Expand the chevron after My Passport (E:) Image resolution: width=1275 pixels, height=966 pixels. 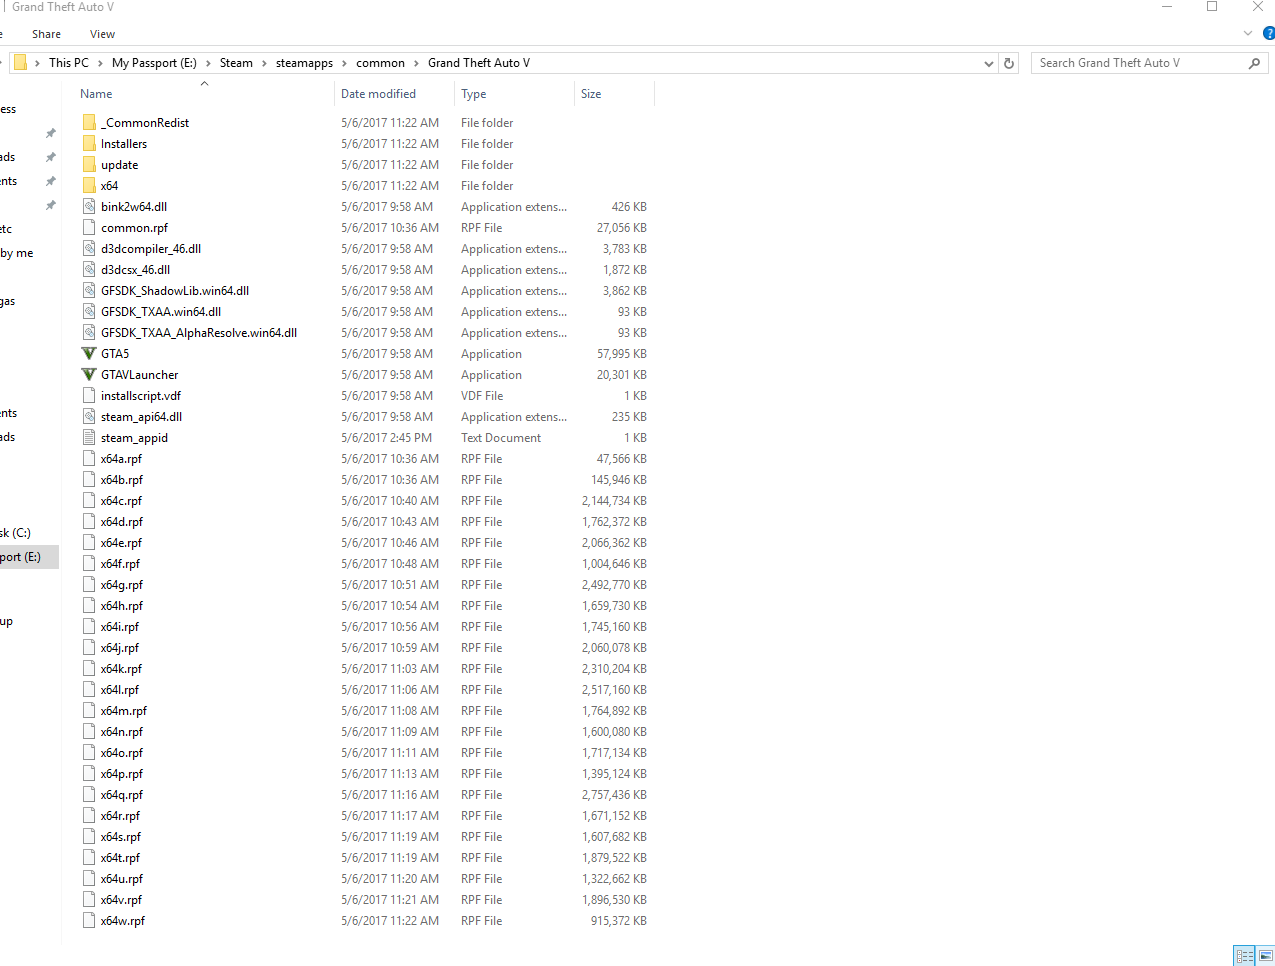(208, 63)
